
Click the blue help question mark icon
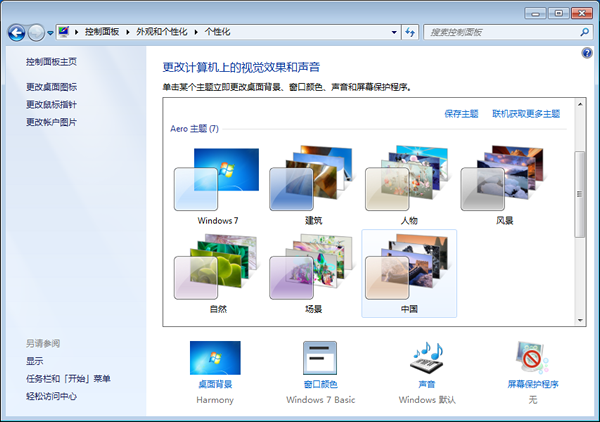click(586, 52)
